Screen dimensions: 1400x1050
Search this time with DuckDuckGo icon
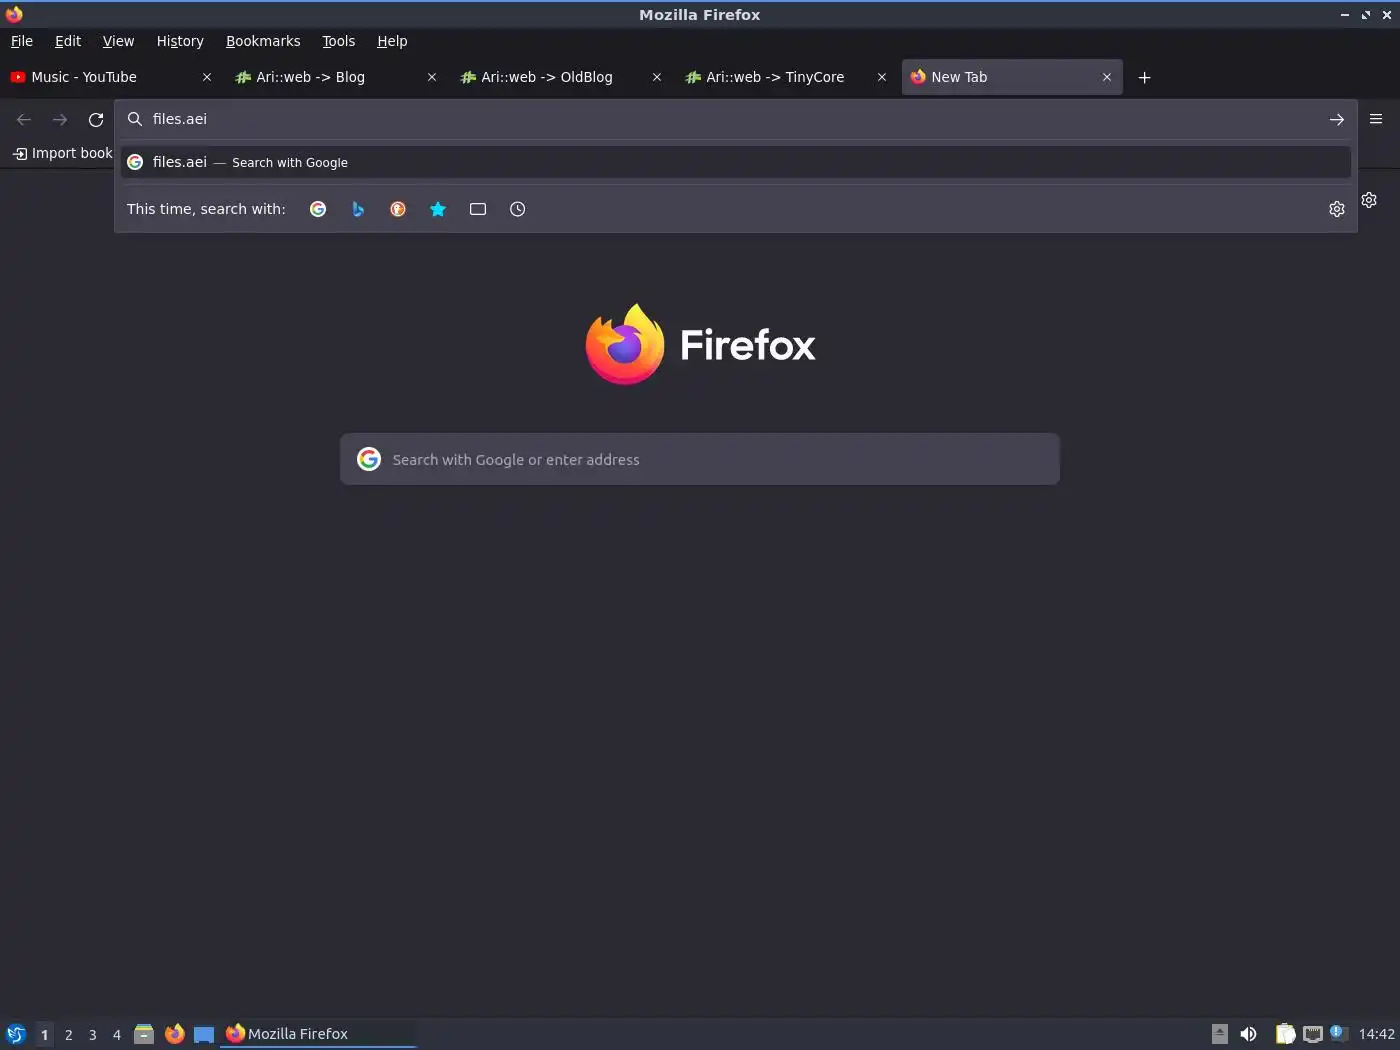pos(398,209)
